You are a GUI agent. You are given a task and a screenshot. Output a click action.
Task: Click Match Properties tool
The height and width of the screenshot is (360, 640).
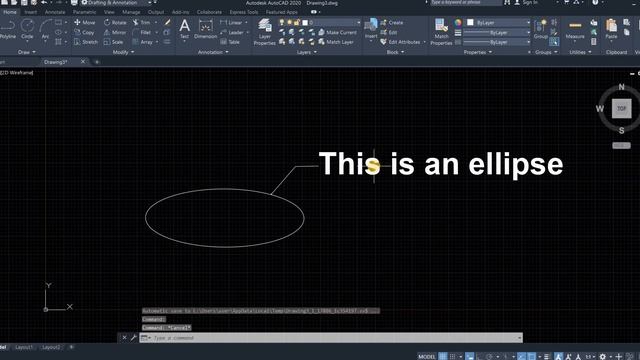pyautogui.click(x=441, y=32)
